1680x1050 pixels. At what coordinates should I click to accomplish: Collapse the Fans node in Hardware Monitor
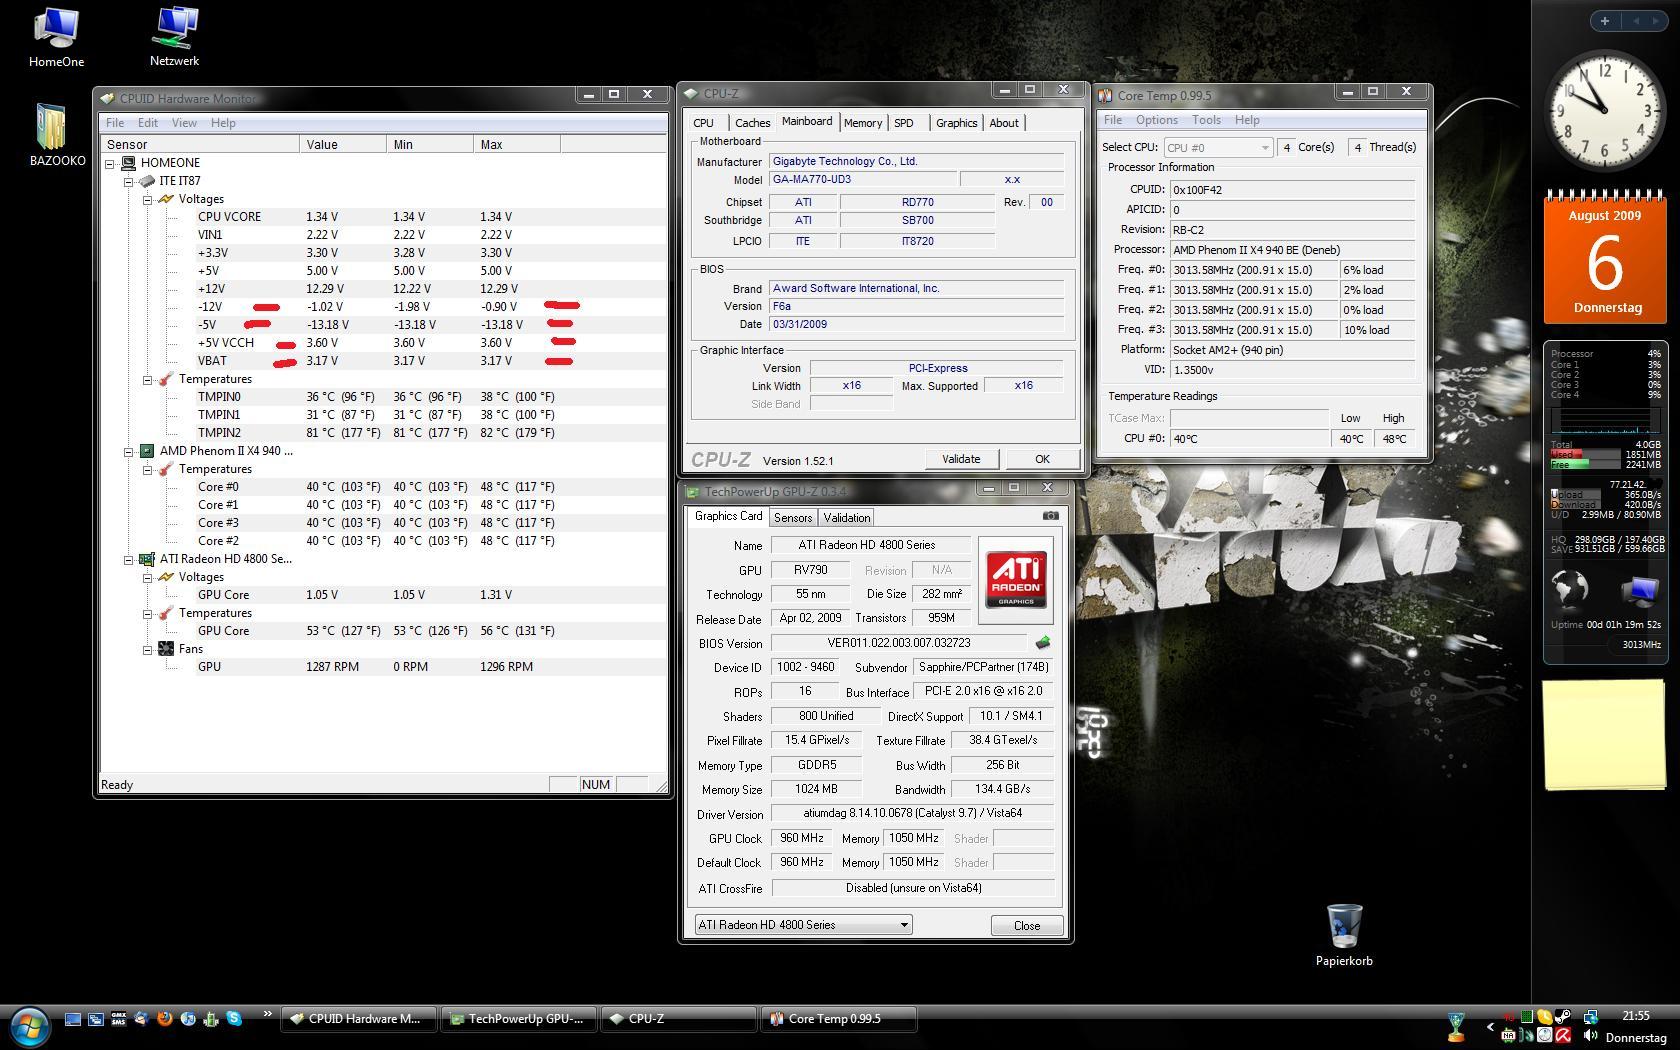pyautogui.click(x=147, y=649)
